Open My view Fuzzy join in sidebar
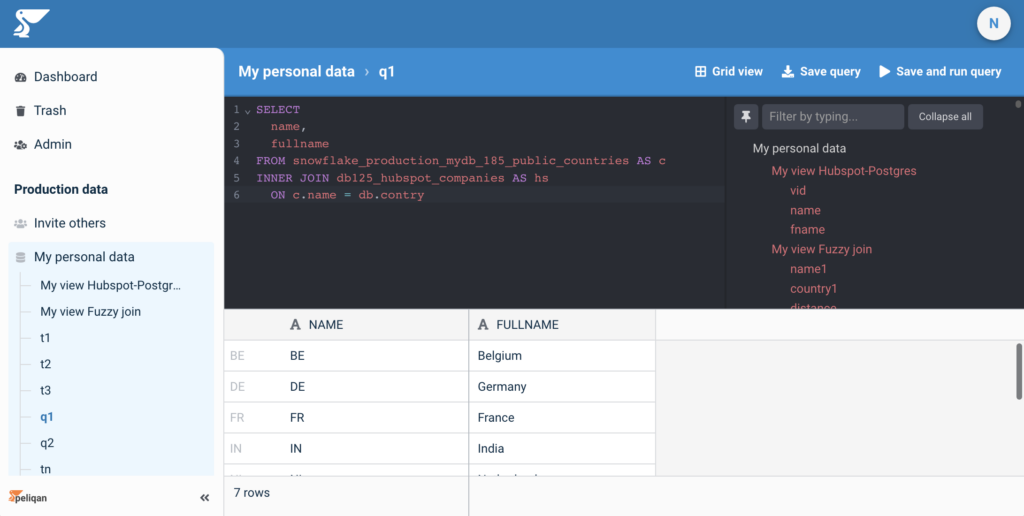Viewport: 1024px width, 516px height. click(91, 312)
